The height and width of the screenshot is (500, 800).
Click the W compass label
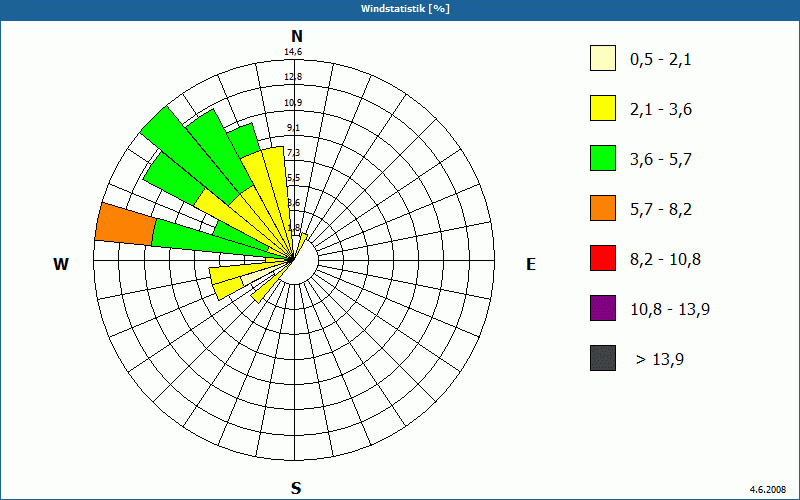click(x=61, y=264)
